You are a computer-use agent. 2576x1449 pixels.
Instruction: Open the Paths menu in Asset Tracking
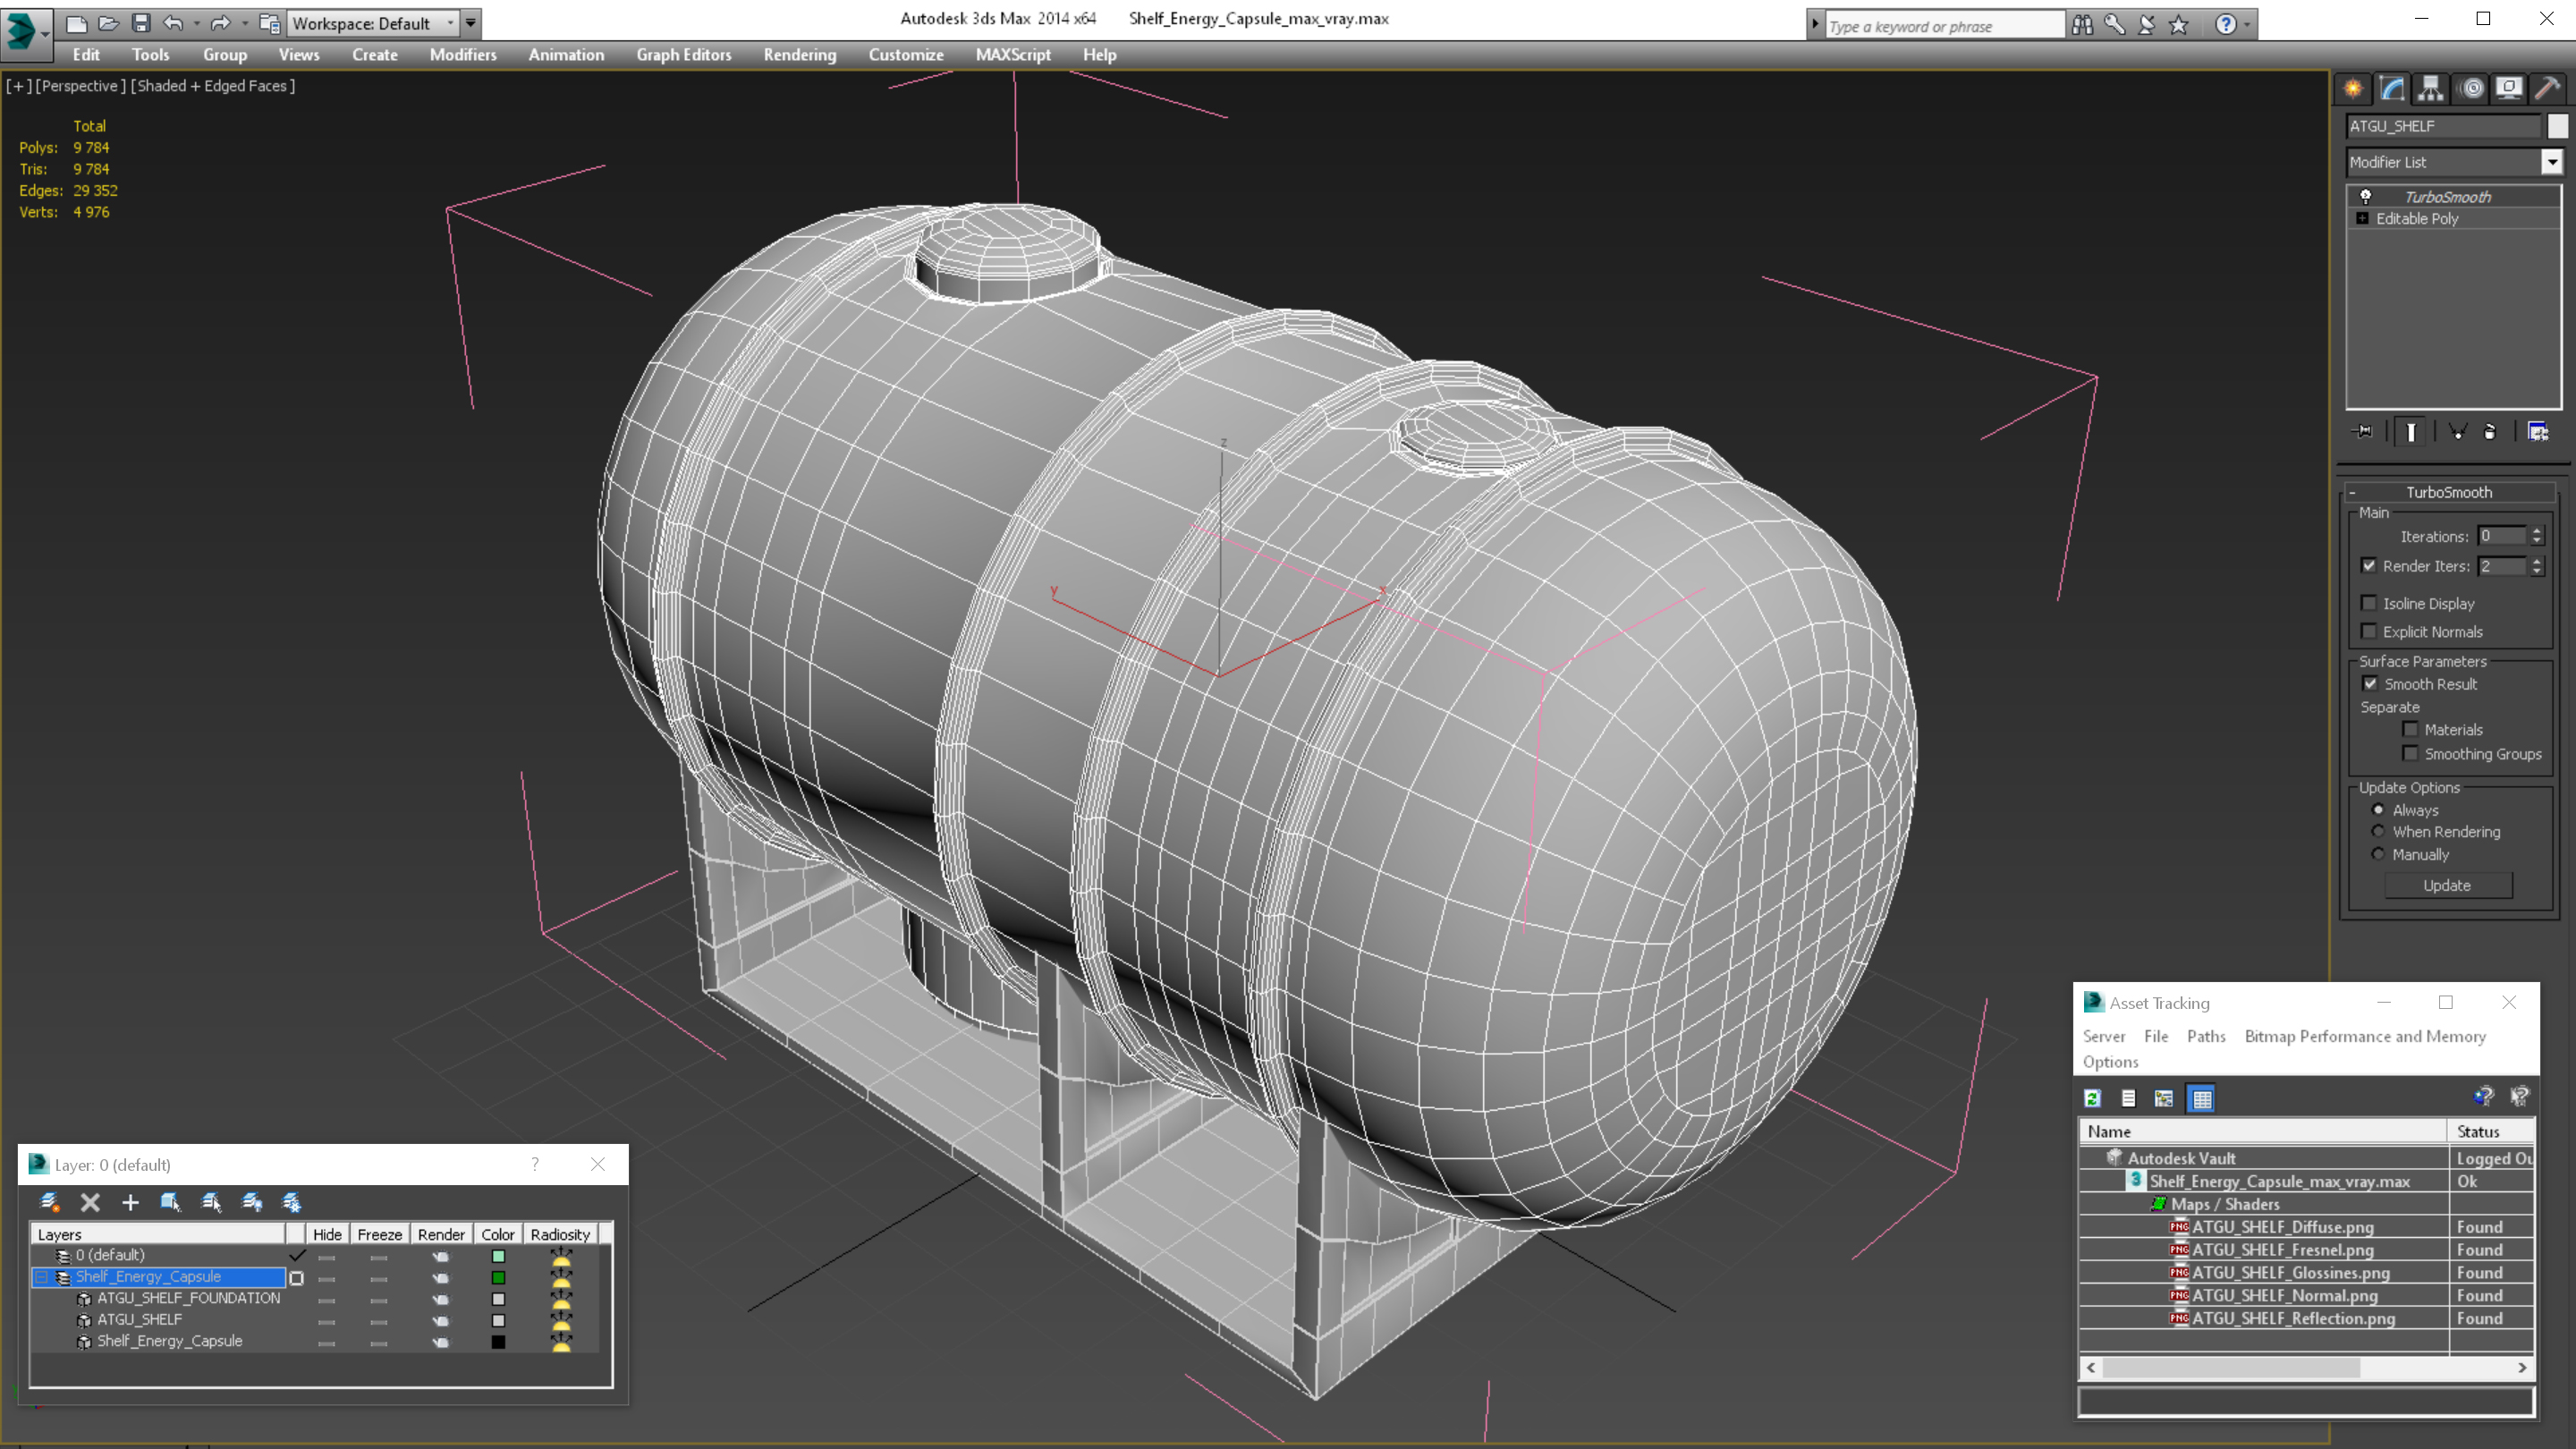2205,1036
